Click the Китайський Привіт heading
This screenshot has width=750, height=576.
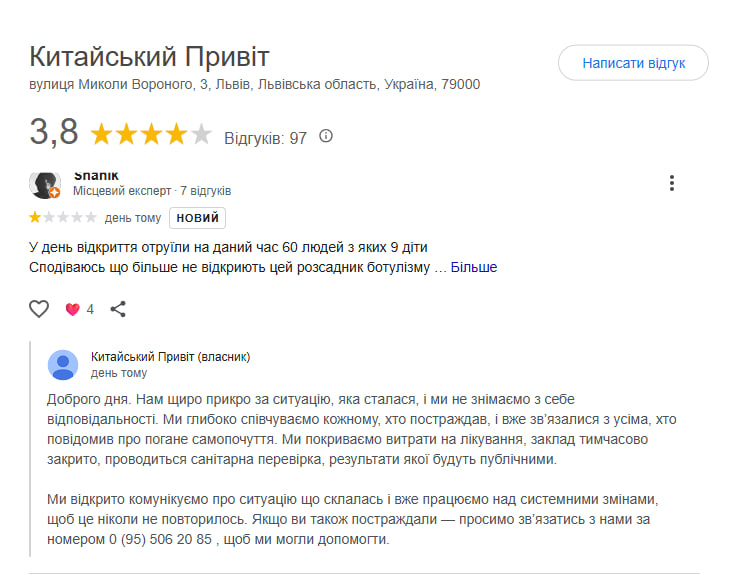[150, 55]
